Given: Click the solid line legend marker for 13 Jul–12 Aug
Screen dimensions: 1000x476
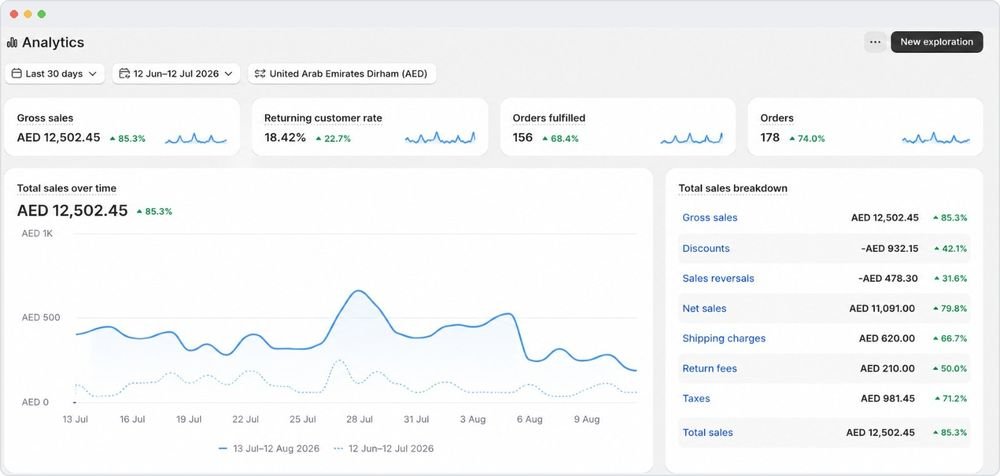Looking at the screenshot, I should [223, 449].
